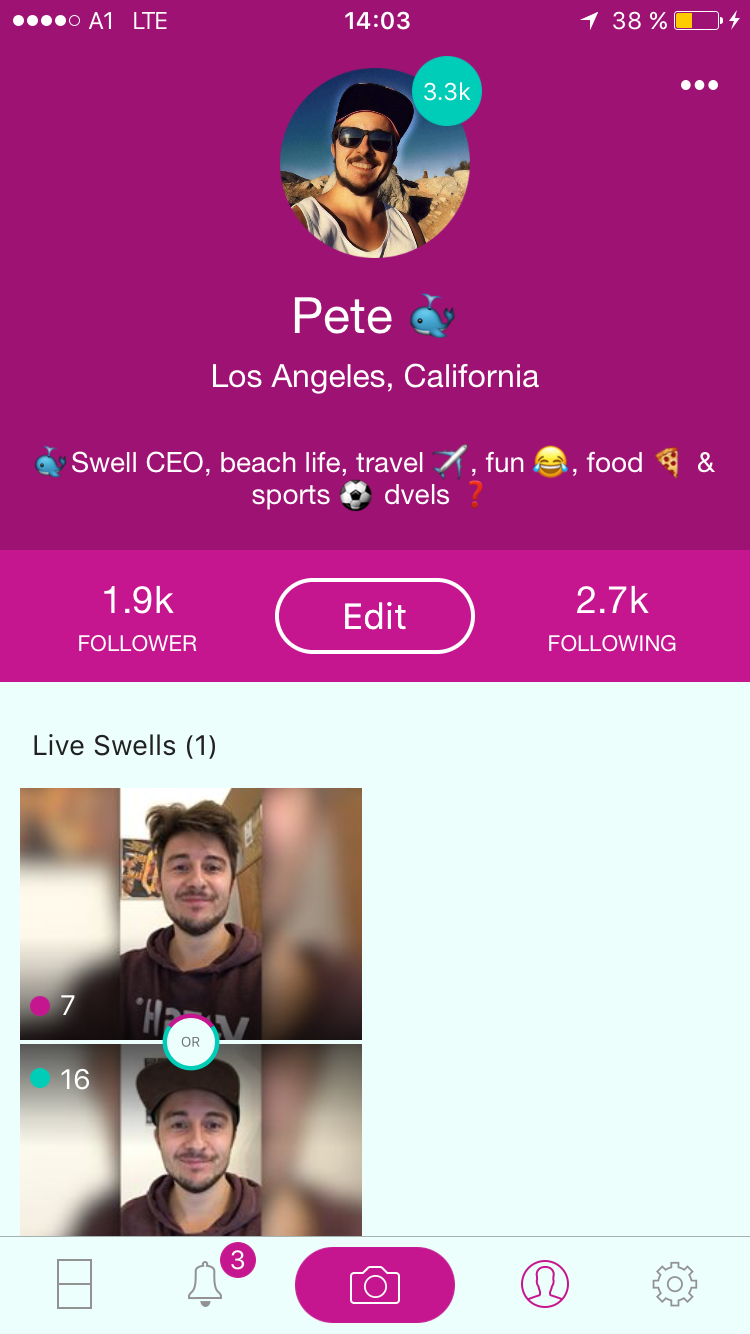The image size is (750, 1334).
Task: Tap the red badge showing 3 notifications
Action: (x=238, y=1260)
